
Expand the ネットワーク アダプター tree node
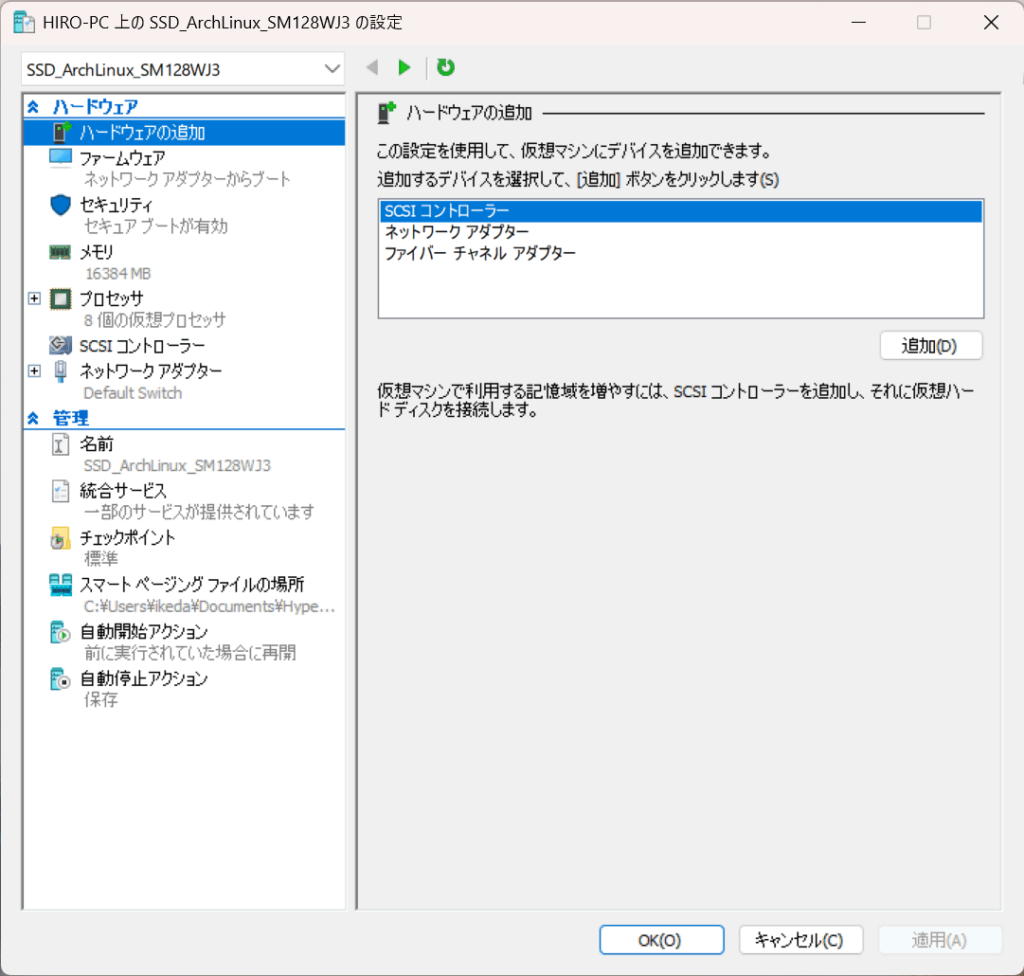coord(34,371)
